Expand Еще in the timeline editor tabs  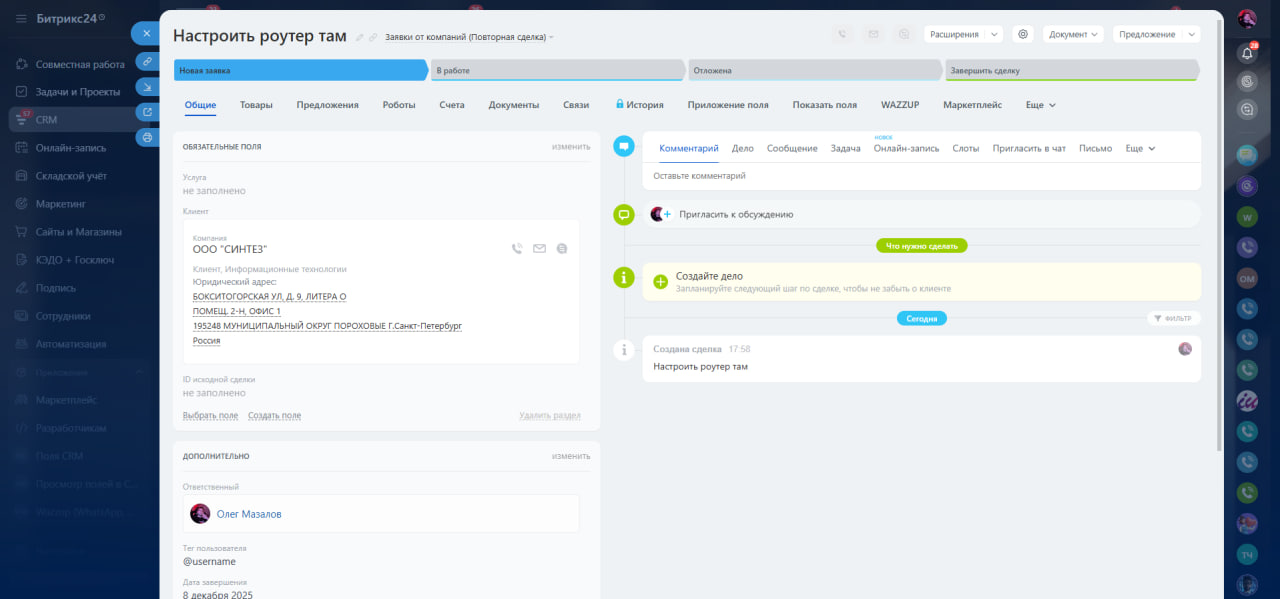point(1140,148)
